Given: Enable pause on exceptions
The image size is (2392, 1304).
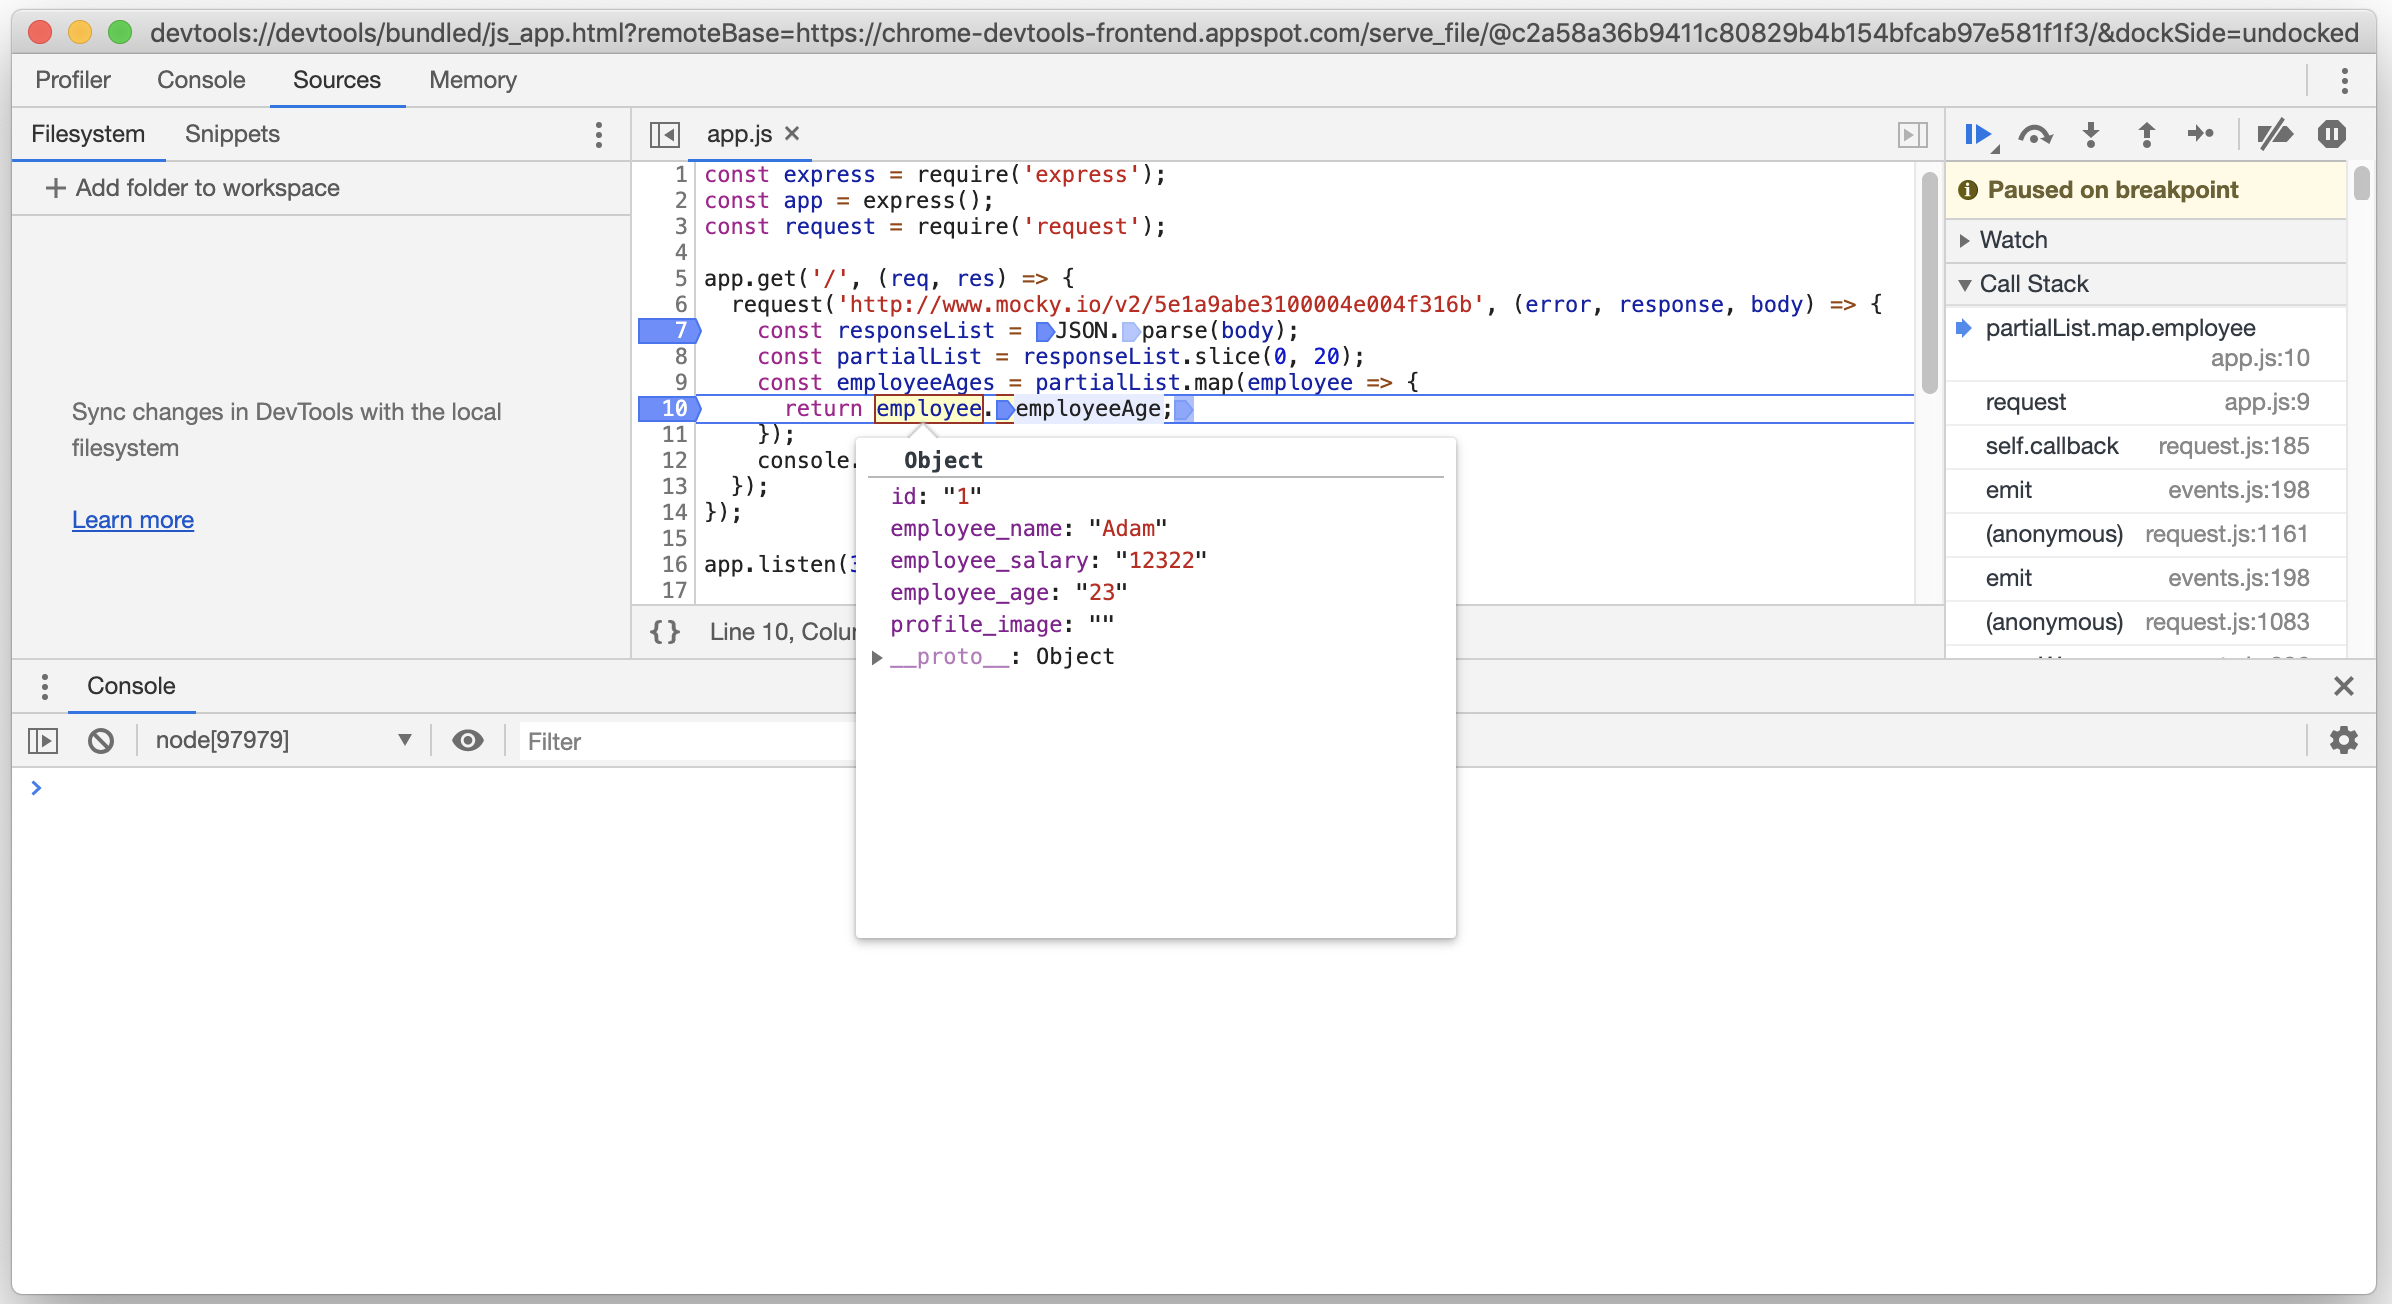Looking at the screenshot, I should tap(2332, 133).
